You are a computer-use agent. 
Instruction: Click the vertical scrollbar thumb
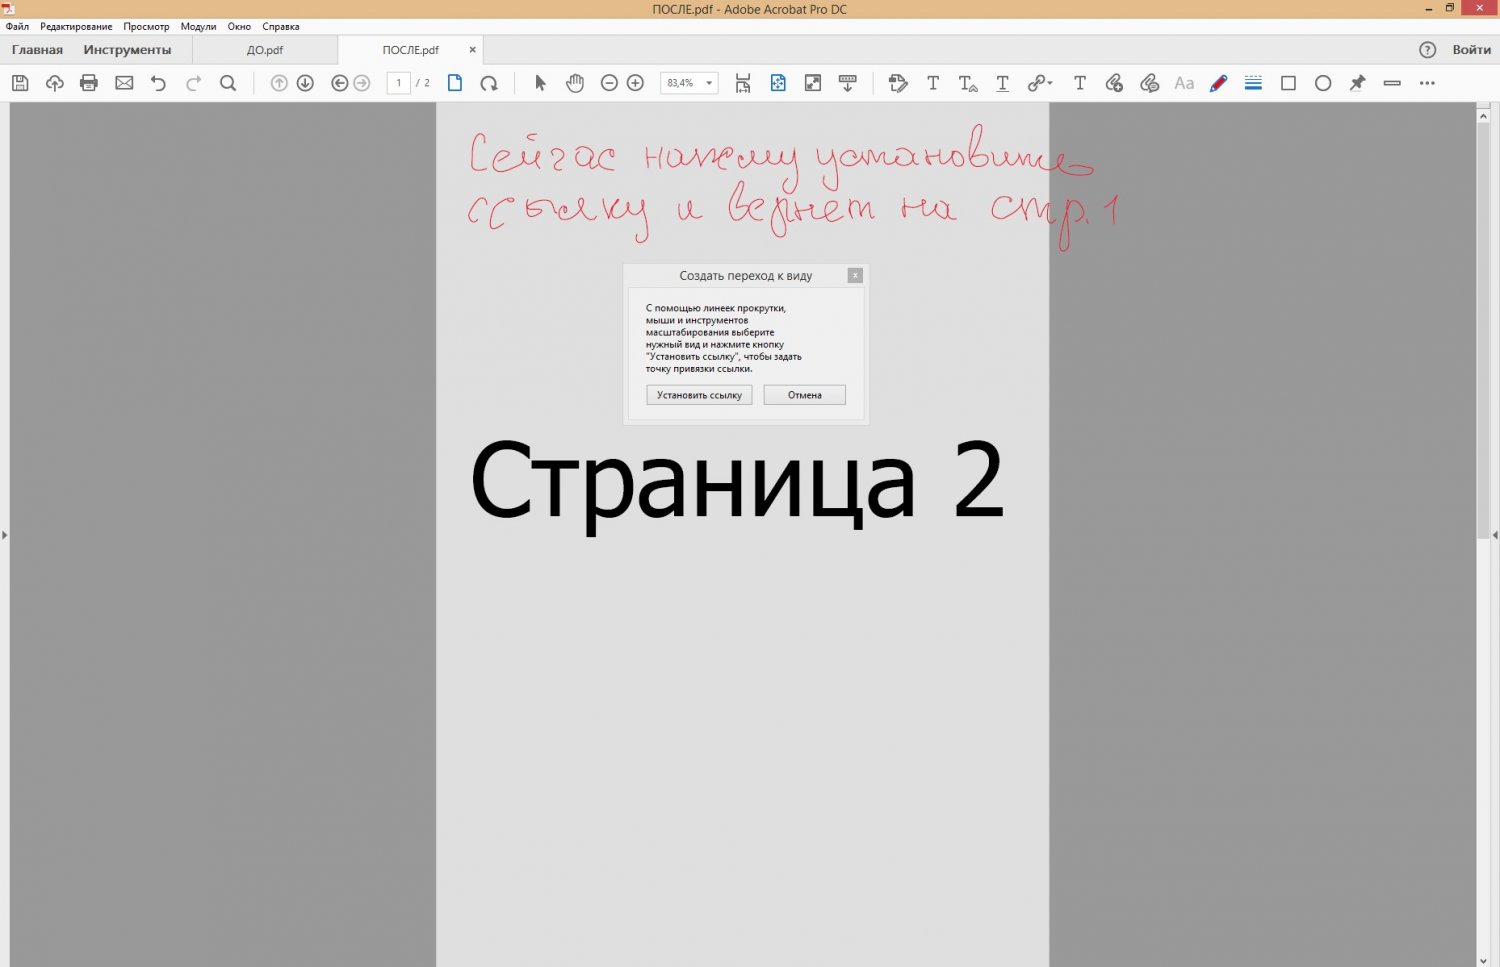tap(1483, 332)
